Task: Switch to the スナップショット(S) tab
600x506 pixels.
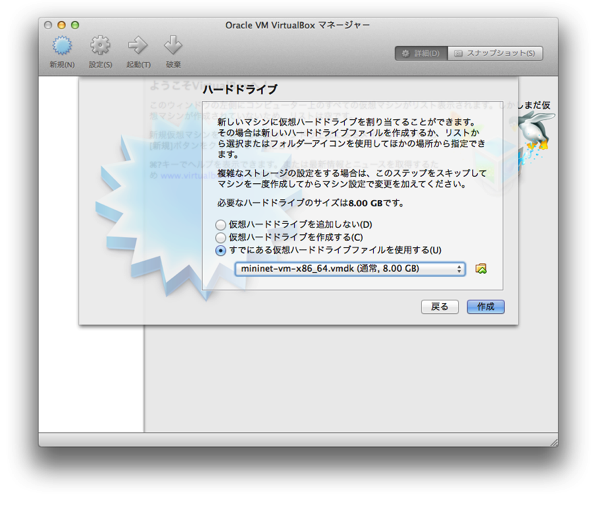Action: coord(495,53)
